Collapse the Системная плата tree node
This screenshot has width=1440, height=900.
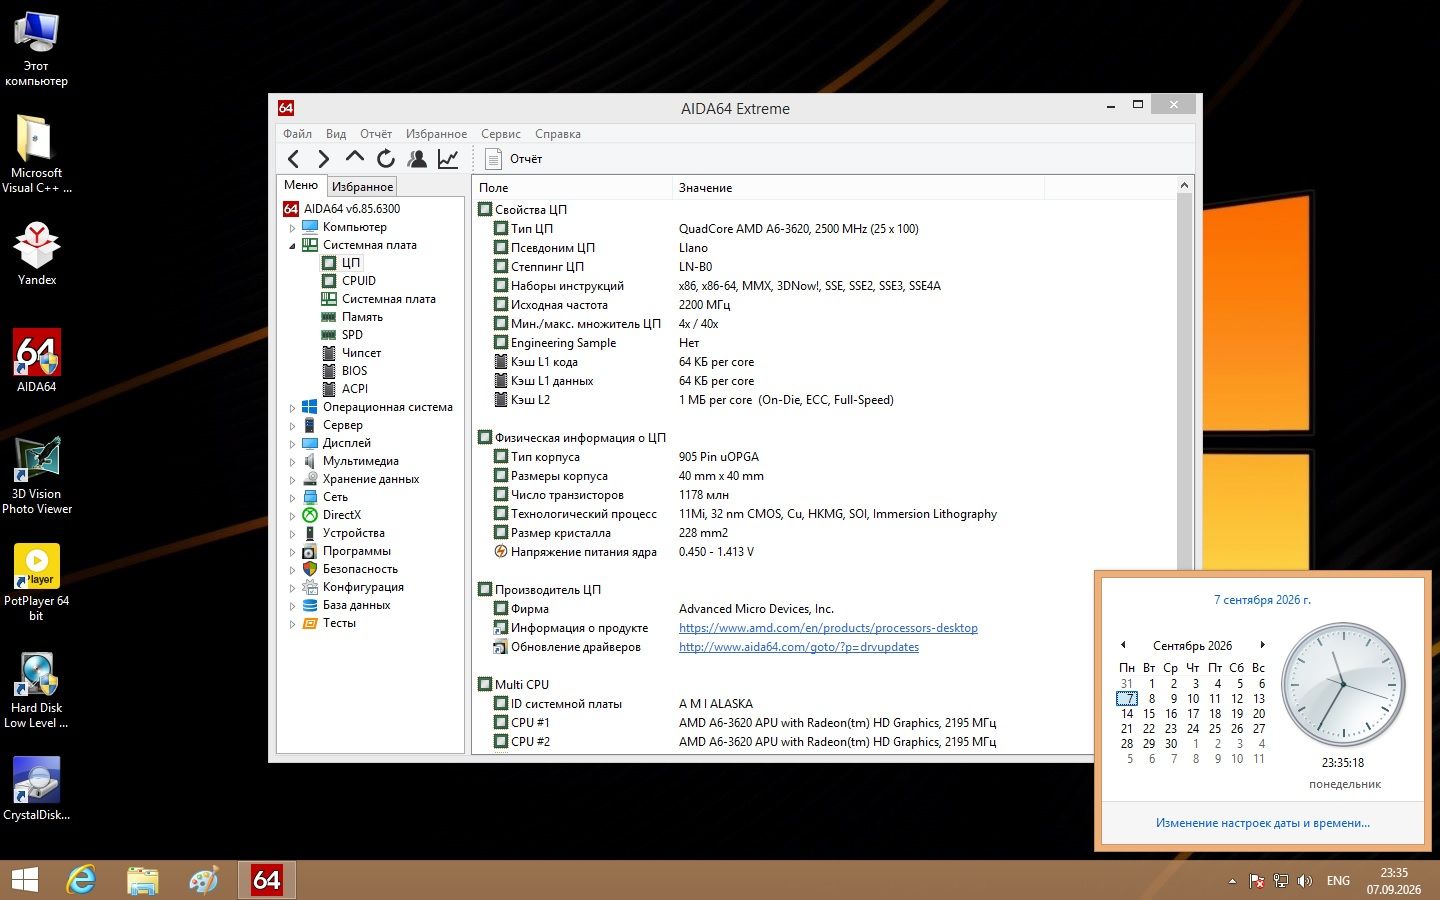(292, 246)
